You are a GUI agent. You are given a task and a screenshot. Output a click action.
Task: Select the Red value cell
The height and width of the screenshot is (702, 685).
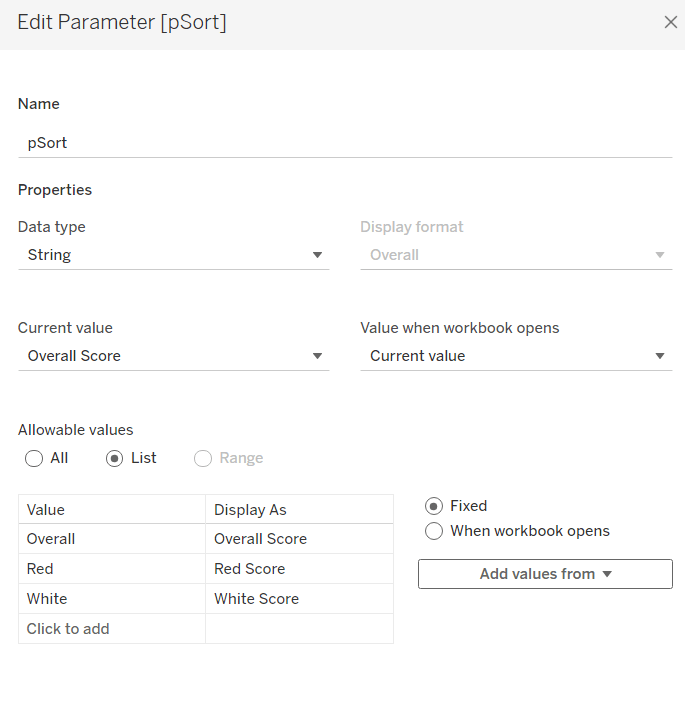click(x=111, y=569)
